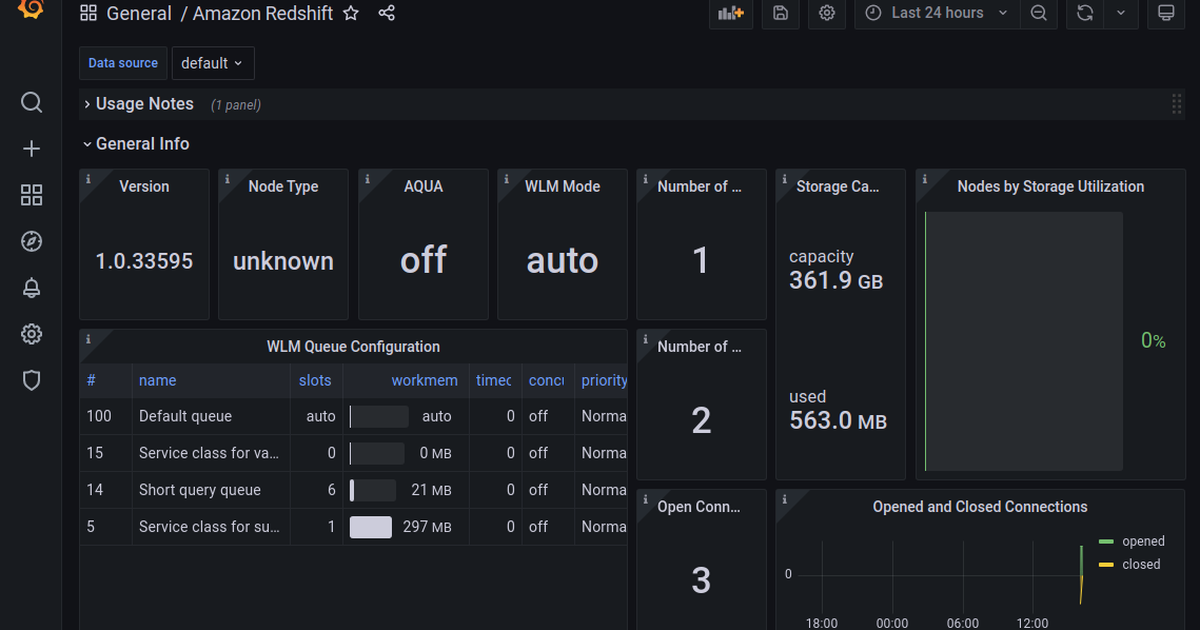Show info icon on Open Connections panel
The image size is (1200, 630).
point(646,499)
